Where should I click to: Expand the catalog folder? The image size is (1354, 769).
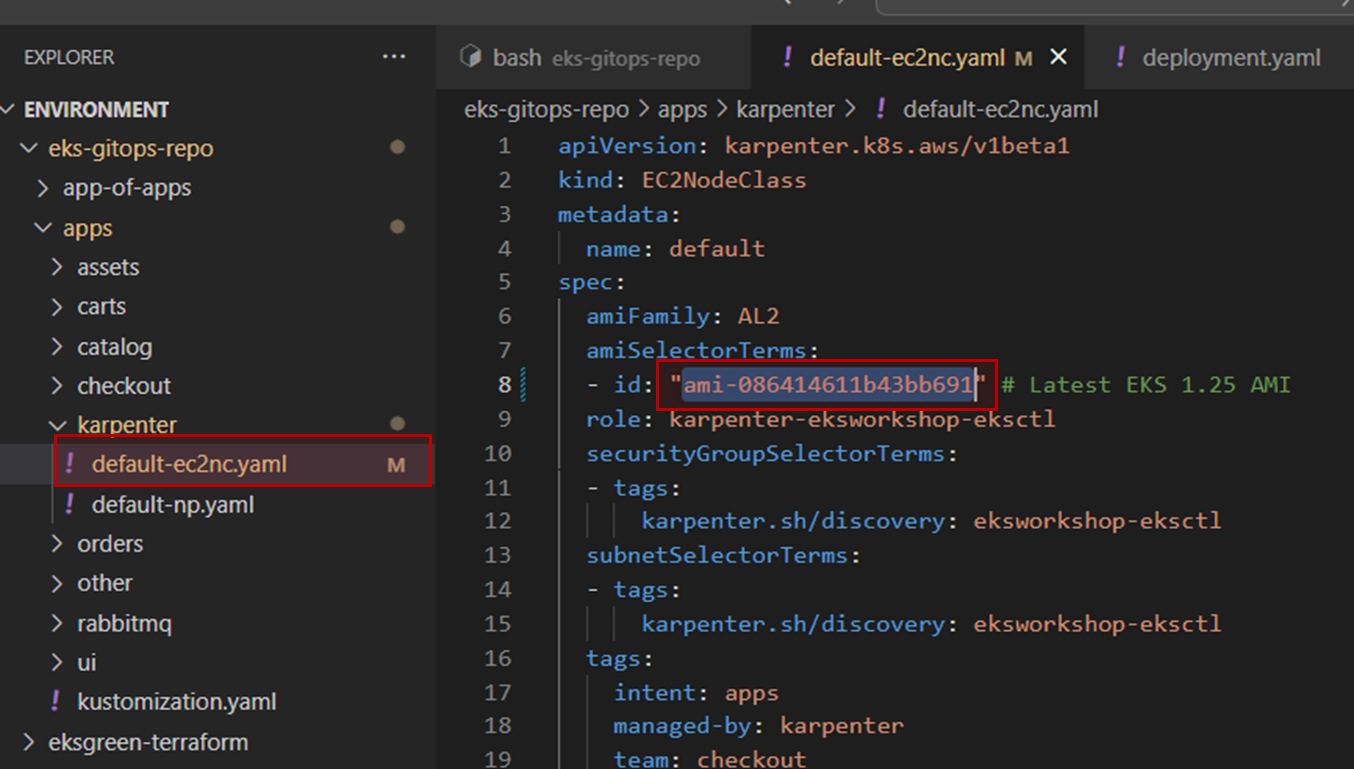[x=114, y=346]
